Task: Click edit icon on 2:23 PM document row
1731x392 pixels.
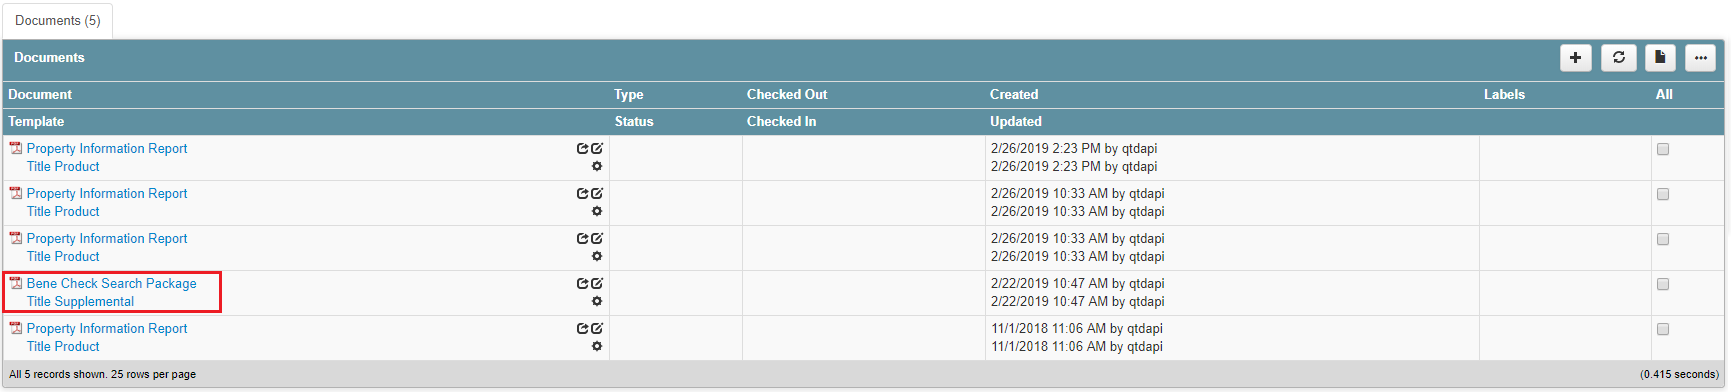Action: (x=597, y=148)
